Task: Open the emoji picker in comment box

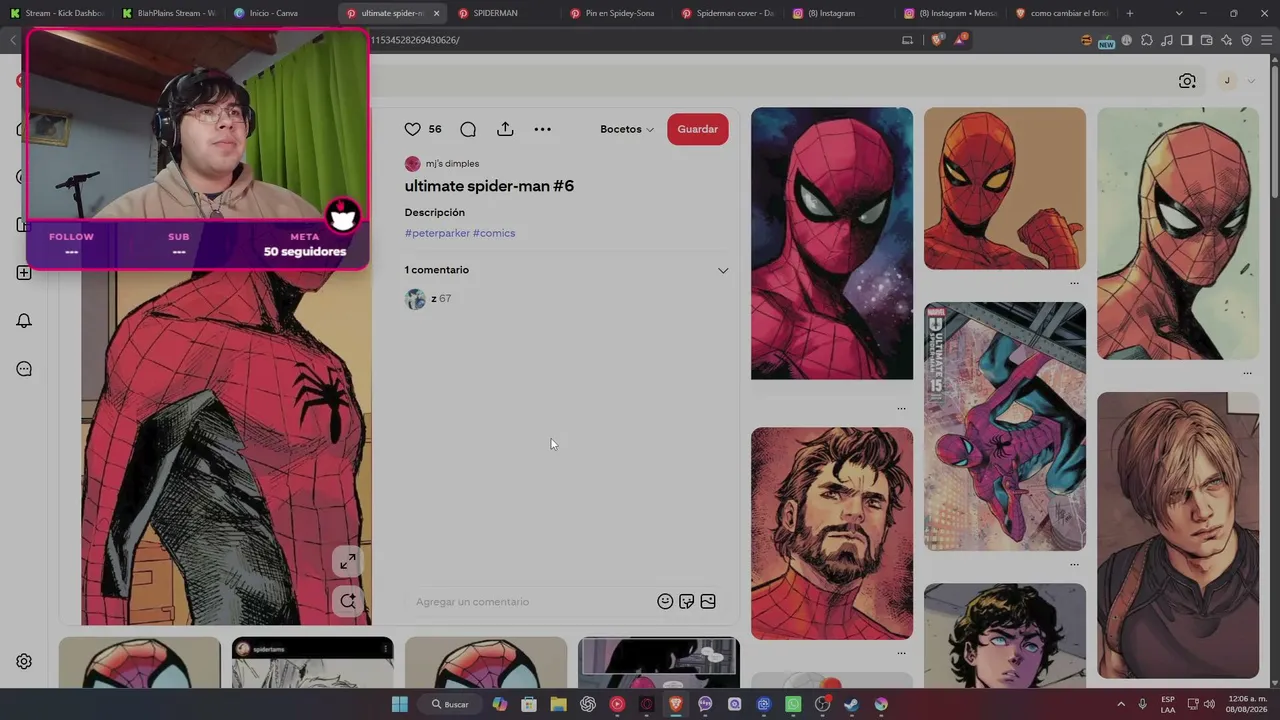Action: point(665,601)
